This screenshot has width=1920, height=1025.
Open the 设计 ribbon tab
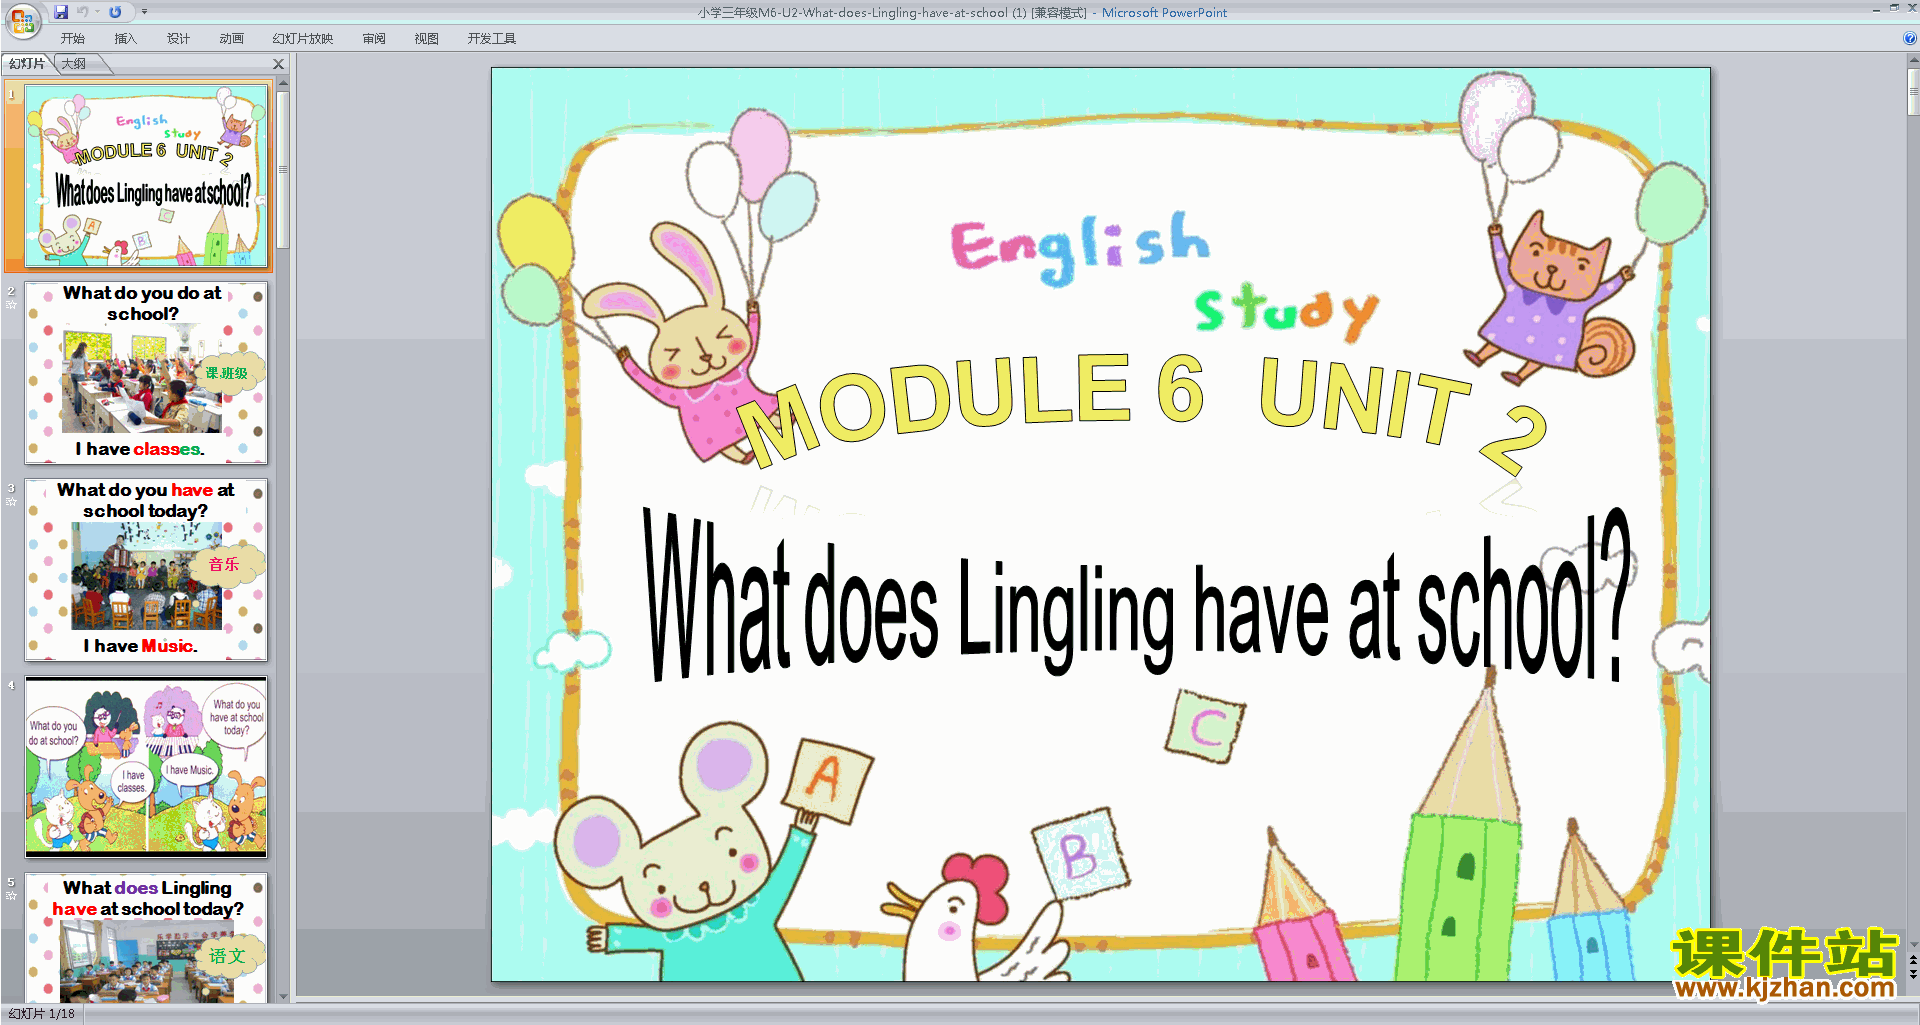178,39
